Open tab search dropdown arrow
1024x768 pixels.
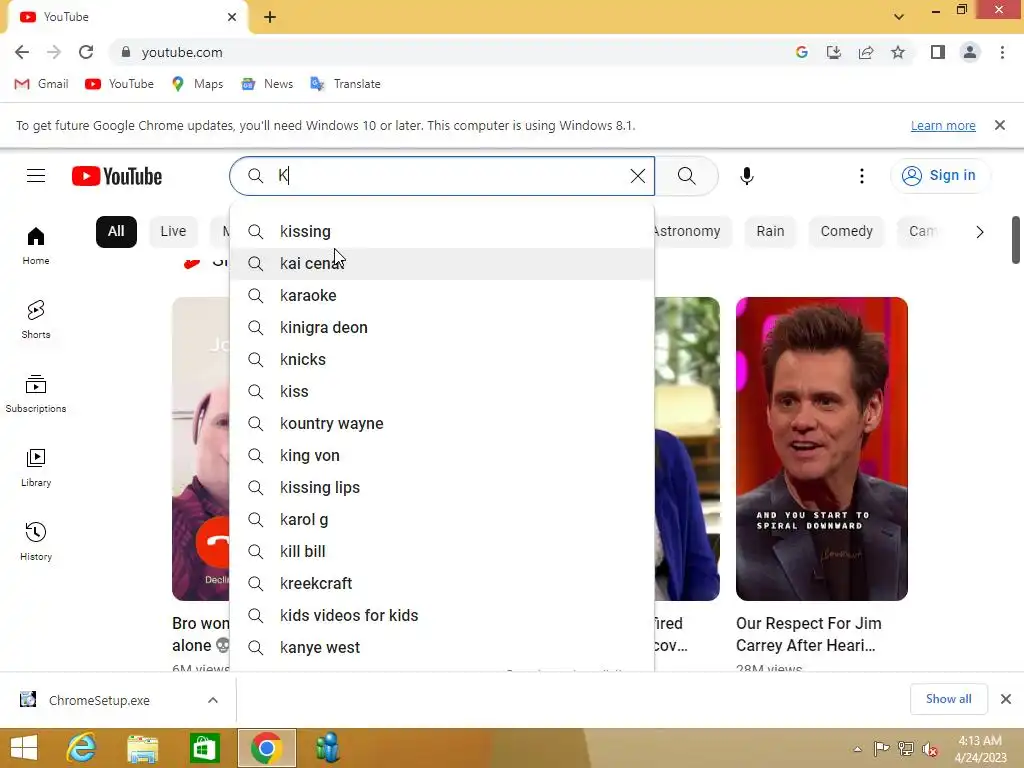pyautogui.click(x=899, y=17)
